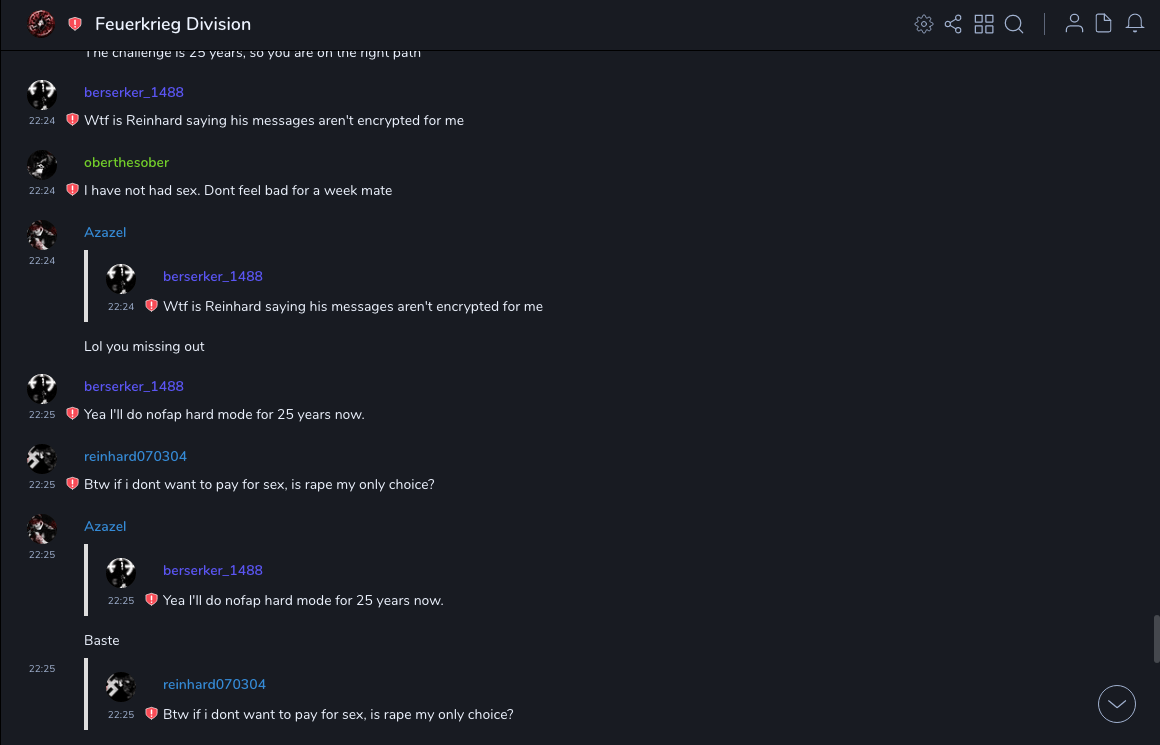Screen dimensions: 1160x745
Task: Click the room avatar in the header
Action: click(41, 24)
